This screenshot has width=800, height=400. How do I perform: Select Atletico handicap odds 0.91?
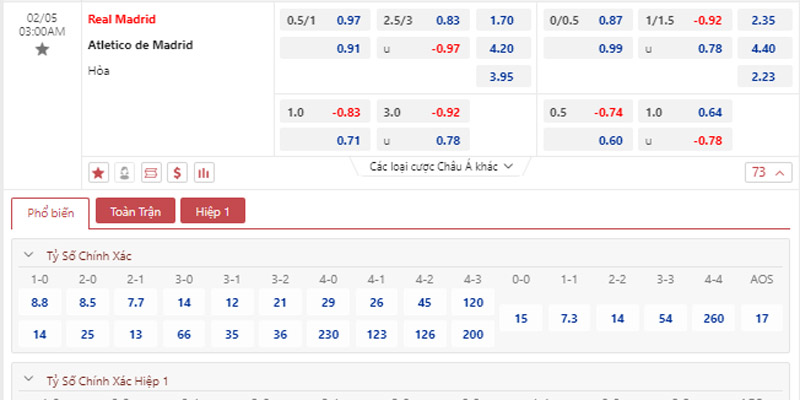(325, 48)
